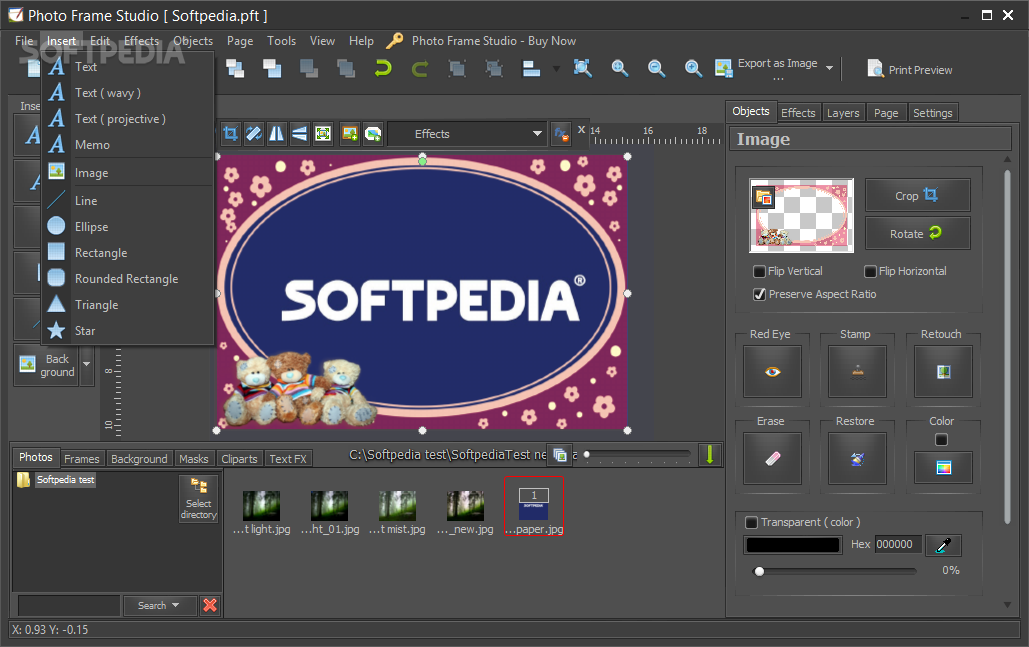This screenshot has width=1029, height=647.
Task: Click the Hex color input field
Action: point(898,544)
